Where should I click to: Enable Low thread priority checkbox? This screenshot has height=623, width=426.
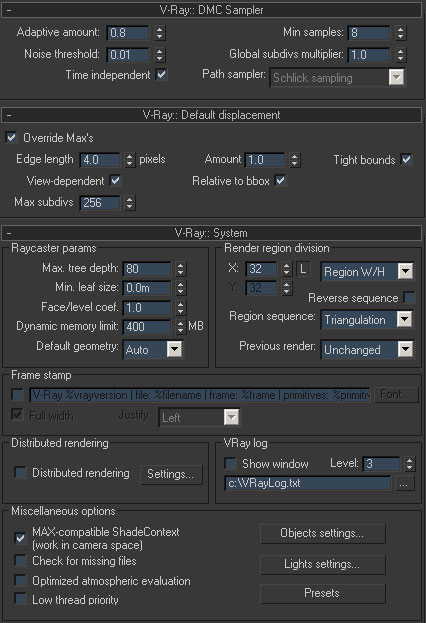[x=20, y=599]
